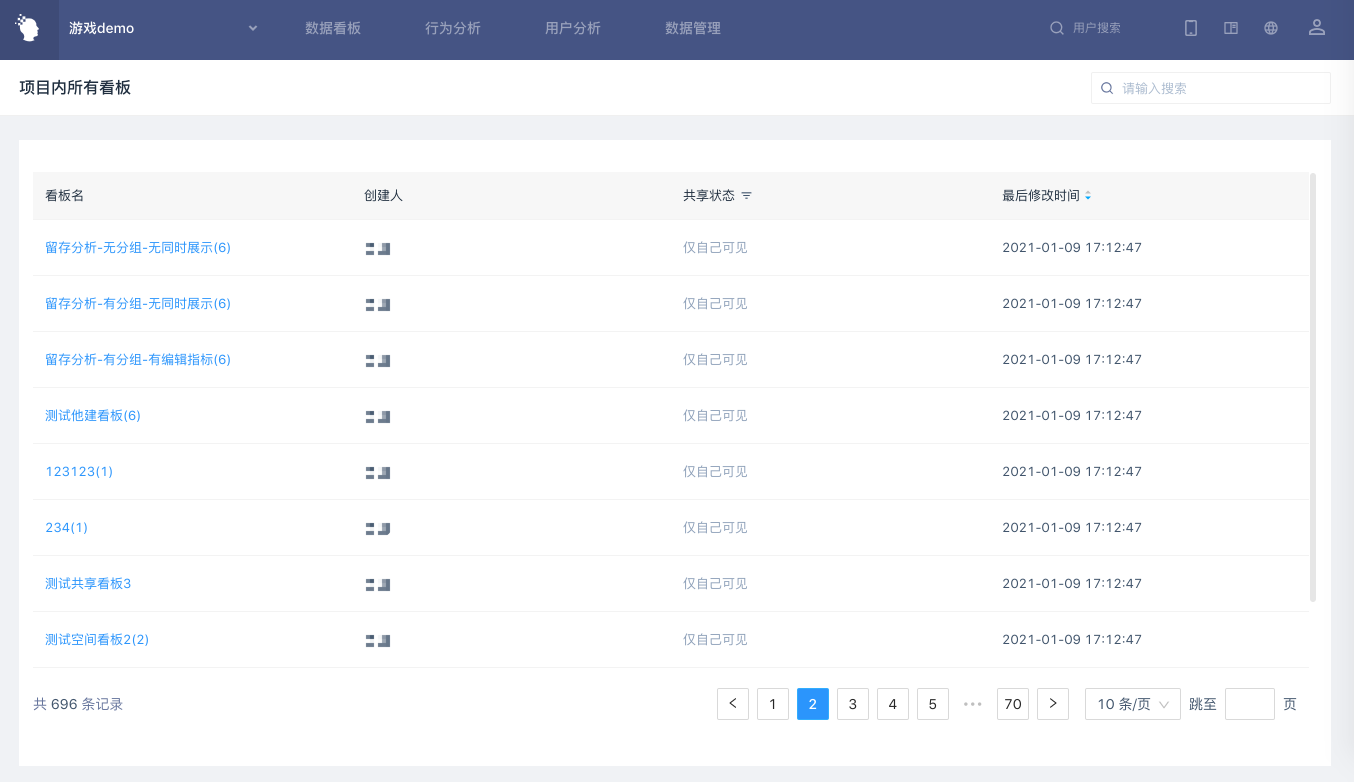Click the filter icon beside 共享状态
1354x782 pixels.
pyautogui.click(x=746, y=196)
